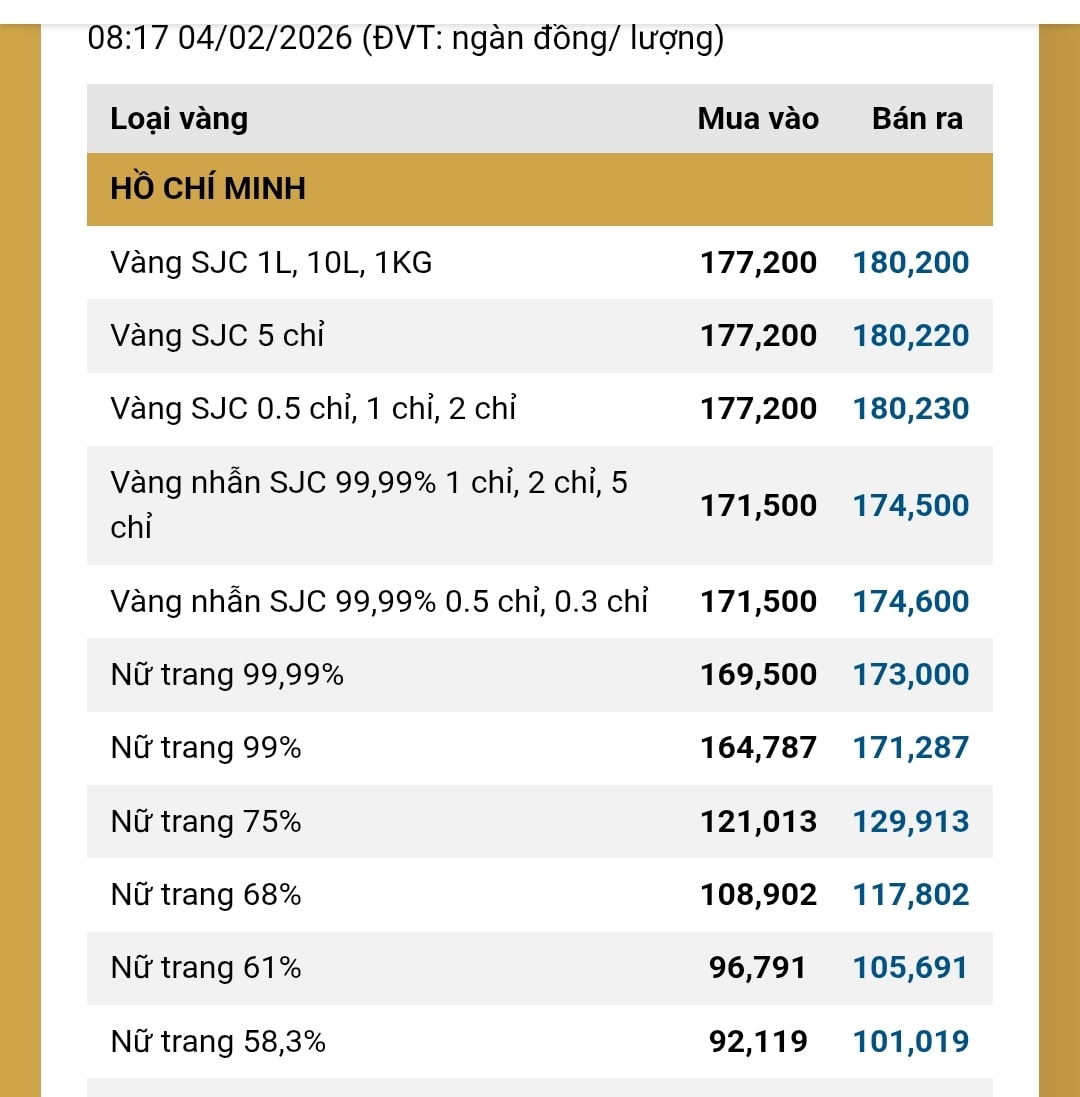Click sell price 174,600
Viewport: 1080px width, 1097px height.
click(x=911, y=602)
